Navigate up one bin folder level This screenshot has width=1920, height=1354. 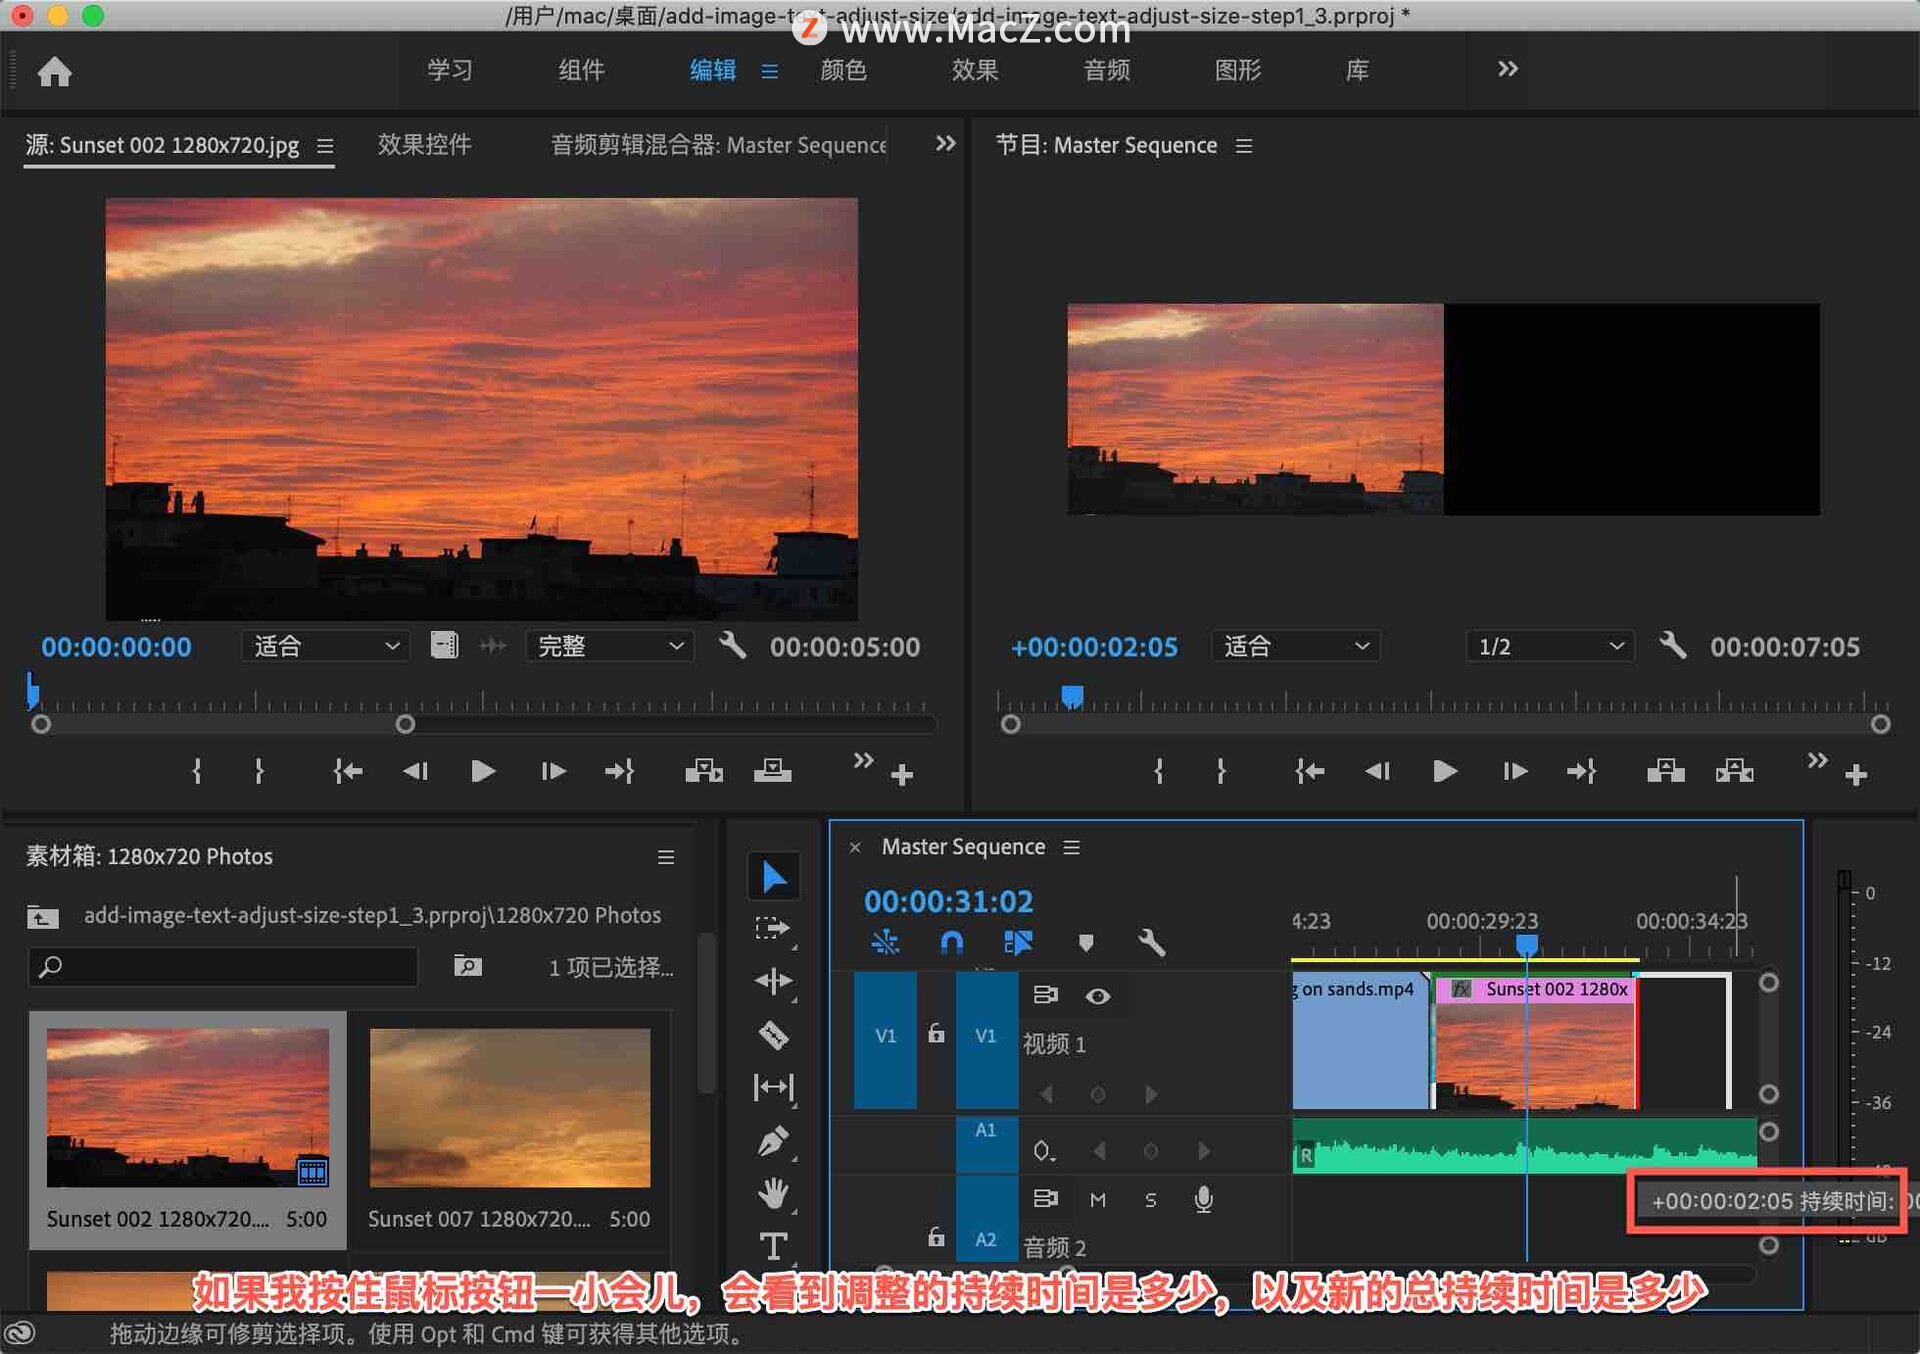[42, 916]
